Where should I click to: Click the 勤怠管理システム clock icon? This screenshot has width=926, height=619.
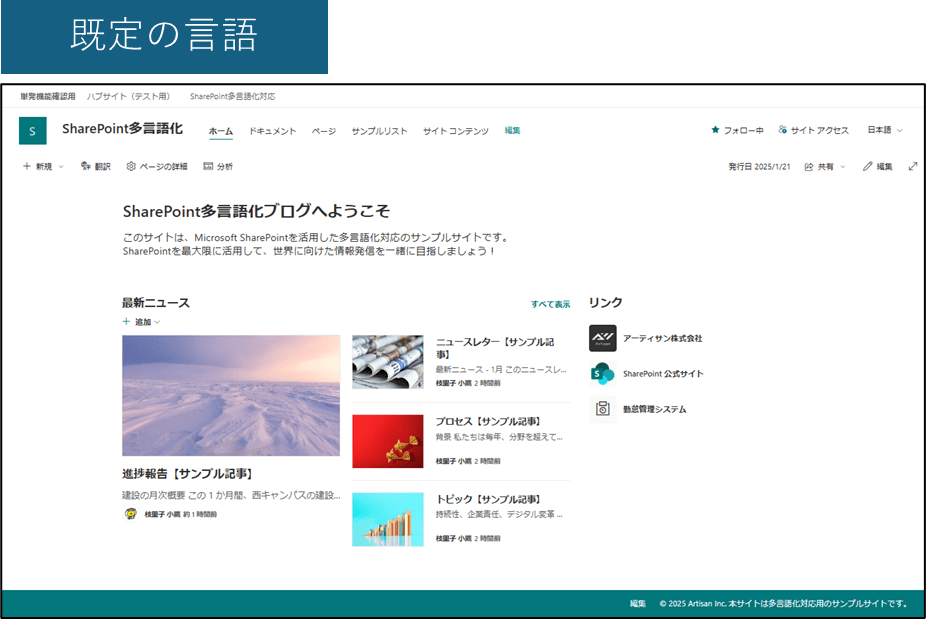(602, 409)
